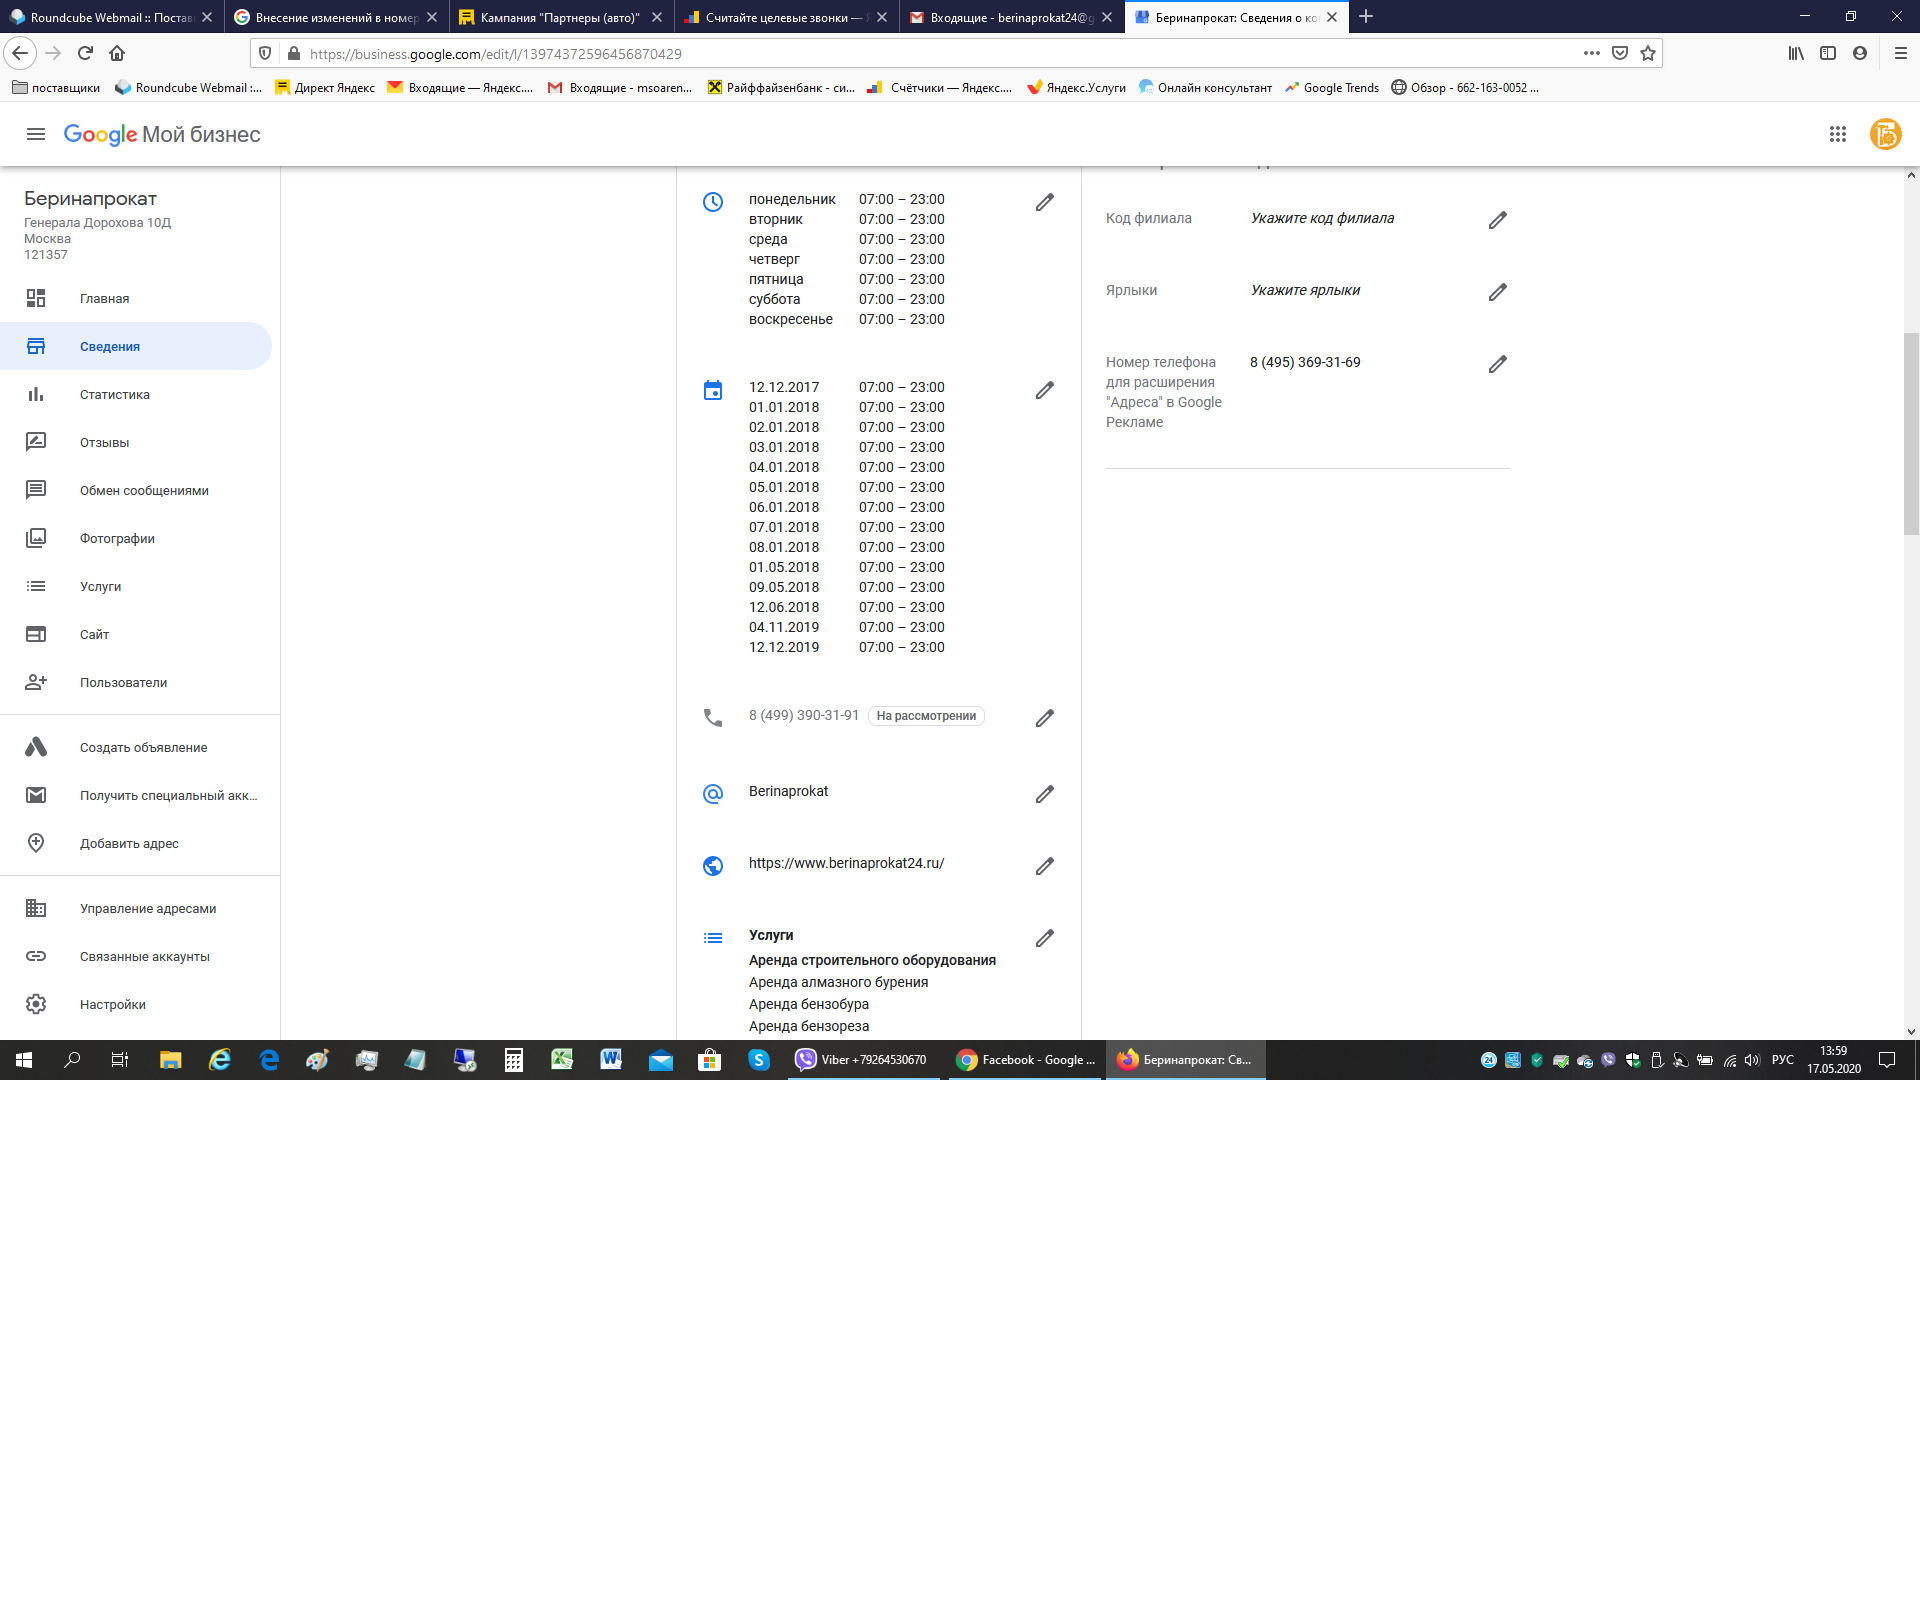Click Добавить адрес

[136, 843]
